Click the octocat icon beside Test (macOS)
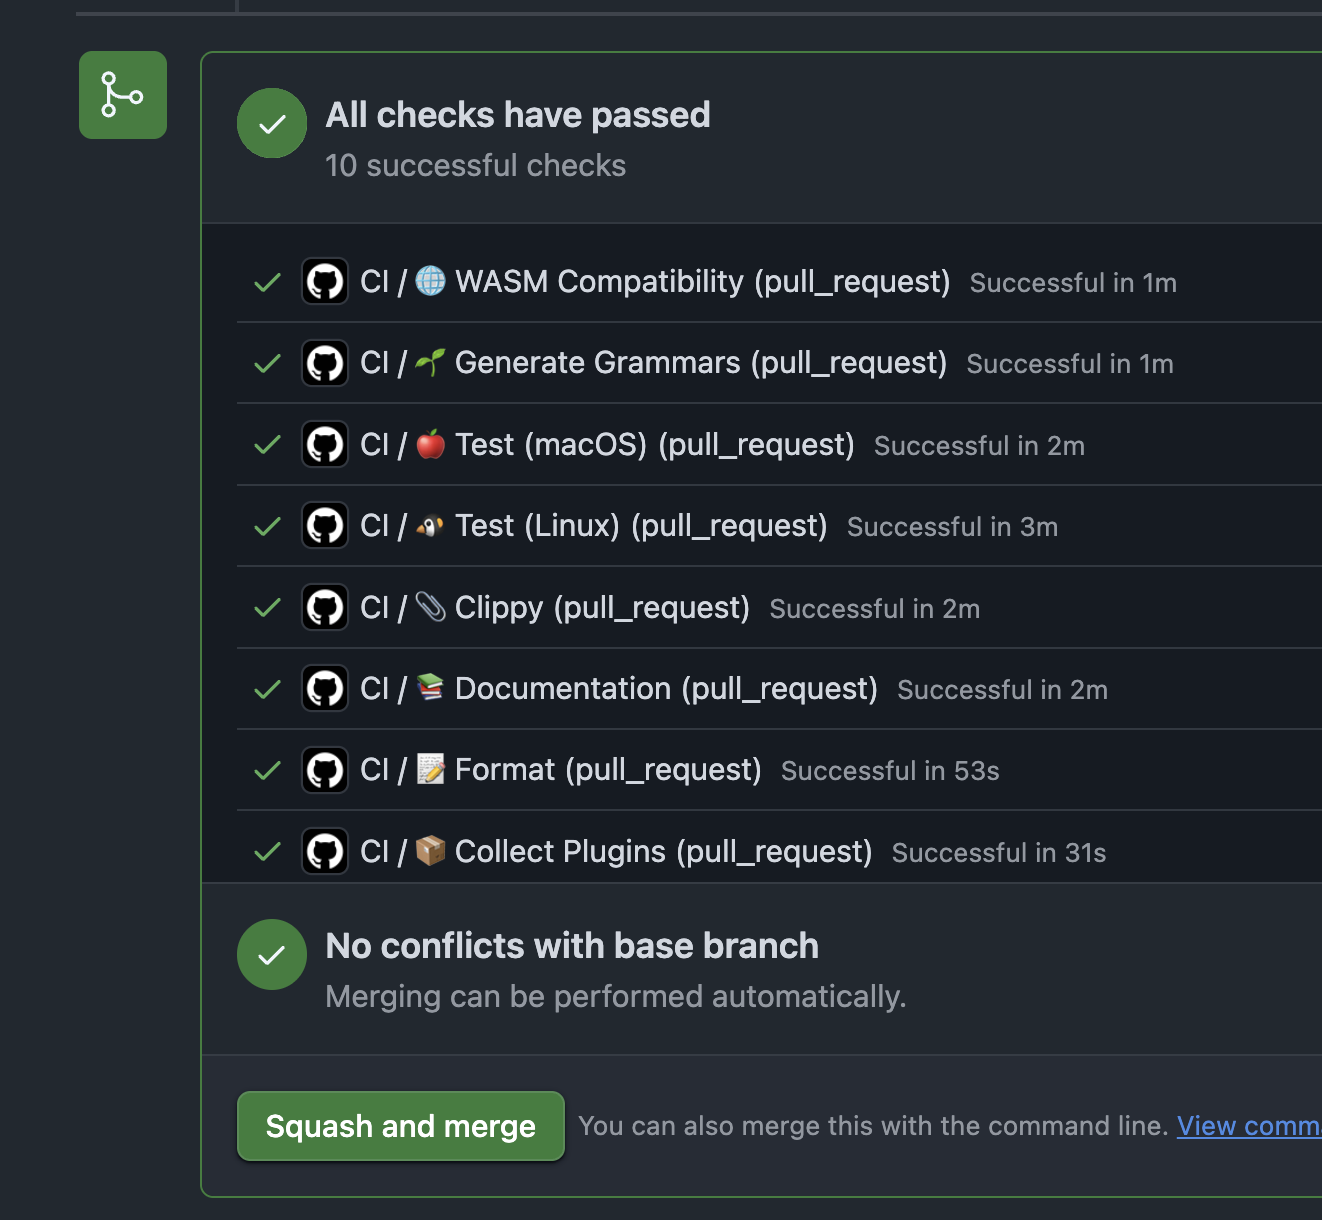1322x1220 pixels. 324,444
